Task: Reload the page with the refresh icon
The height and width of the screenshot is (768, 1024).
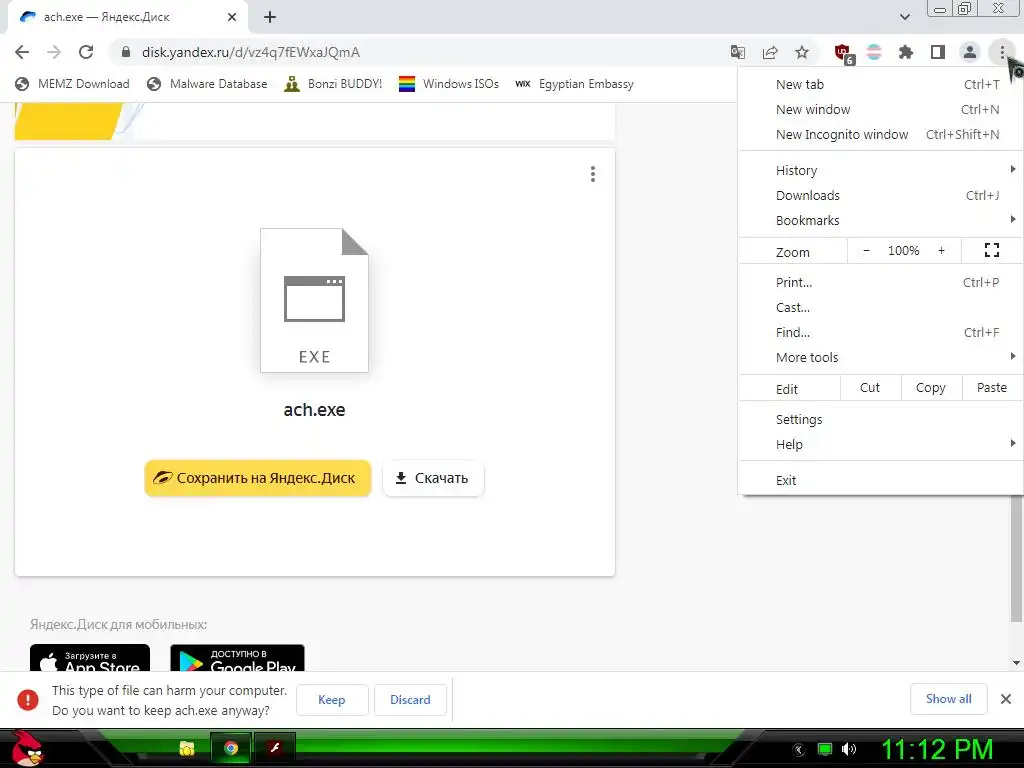Action: click(x=86, y=52)
